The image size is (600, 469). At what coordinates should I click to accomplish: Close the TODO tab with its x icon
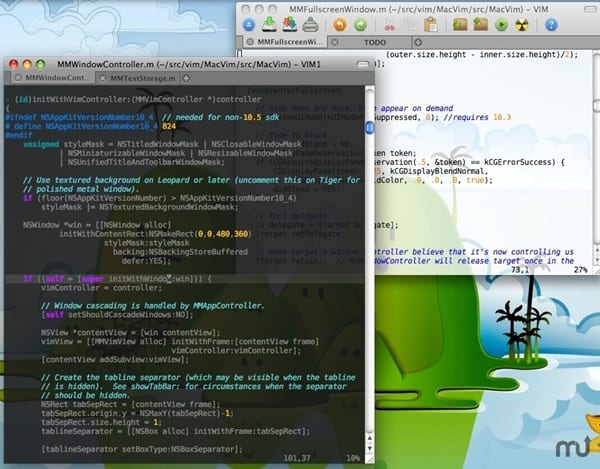point(334,42)
